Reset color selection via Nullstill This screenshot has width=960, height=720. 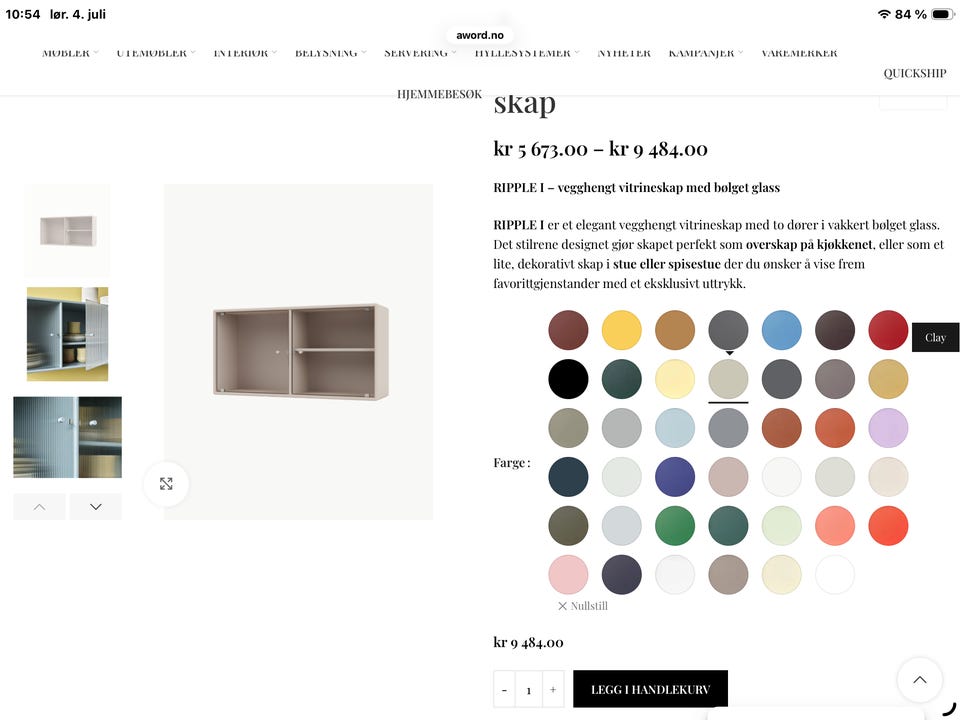[x=583, y=606]
